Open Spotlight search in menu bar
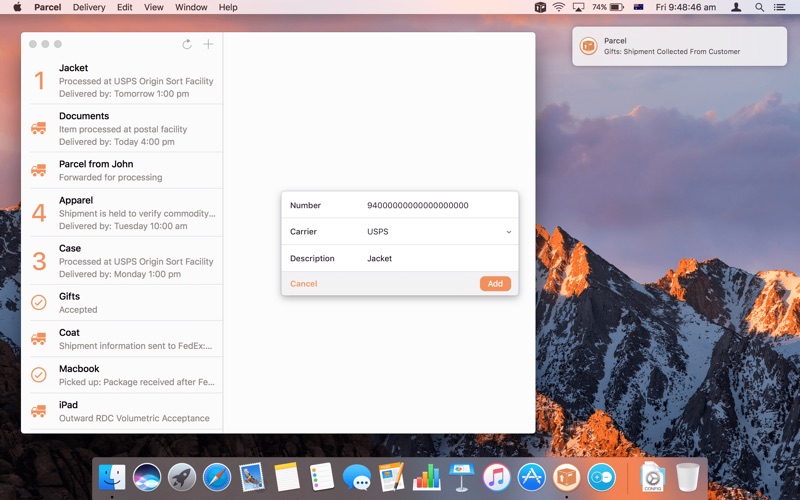The height and width of the screenshot is (500, 800). 759,7
